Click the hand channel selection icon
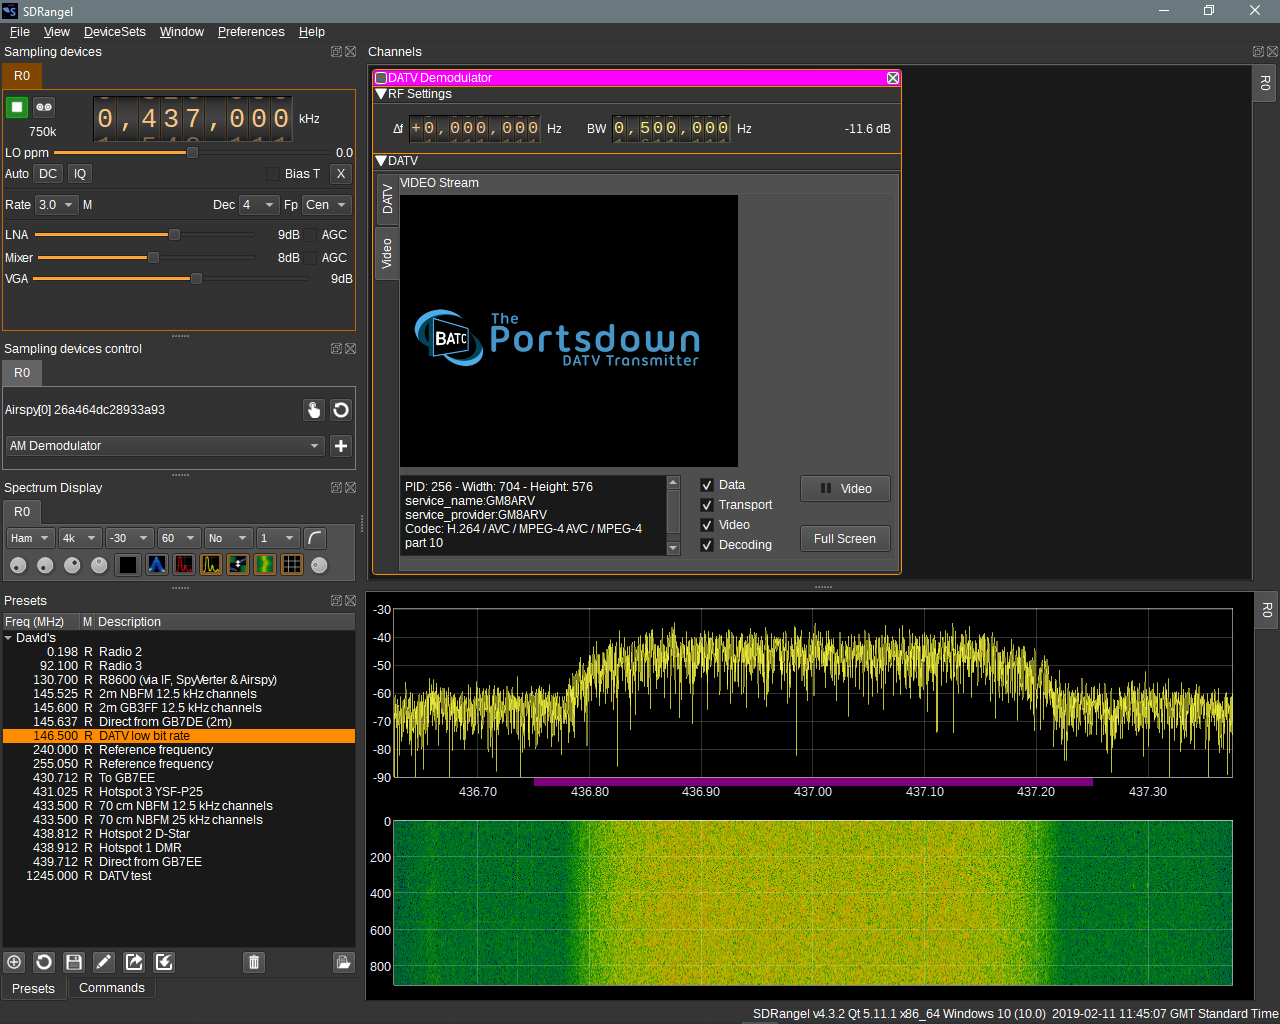1280x1024 pixels. pyautogui.click(x=314, y=410)
